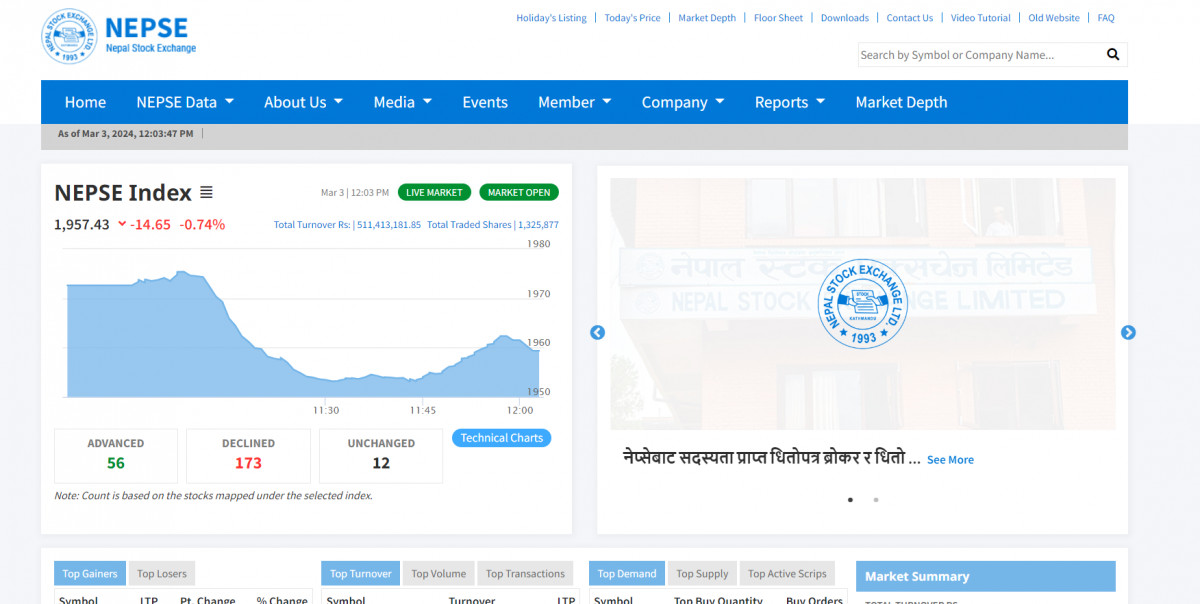
Task: Switch to the Top Active Scrips tab
Action: [x=787, y=573]
